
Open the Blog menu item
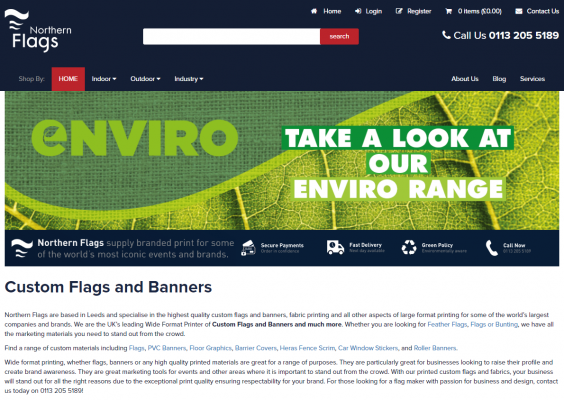tap(499, 79)
